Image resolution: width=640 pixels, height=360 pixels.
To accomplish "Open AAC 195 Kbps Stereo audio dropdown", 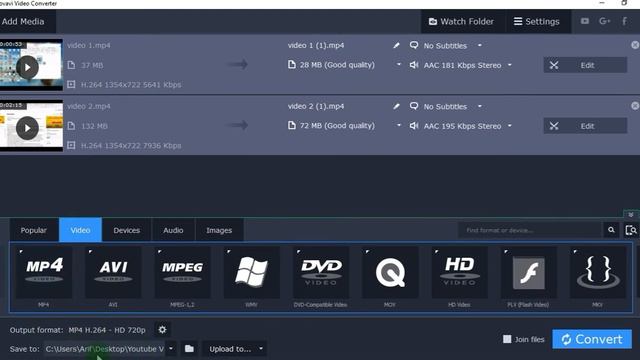I will pos(509,126).
